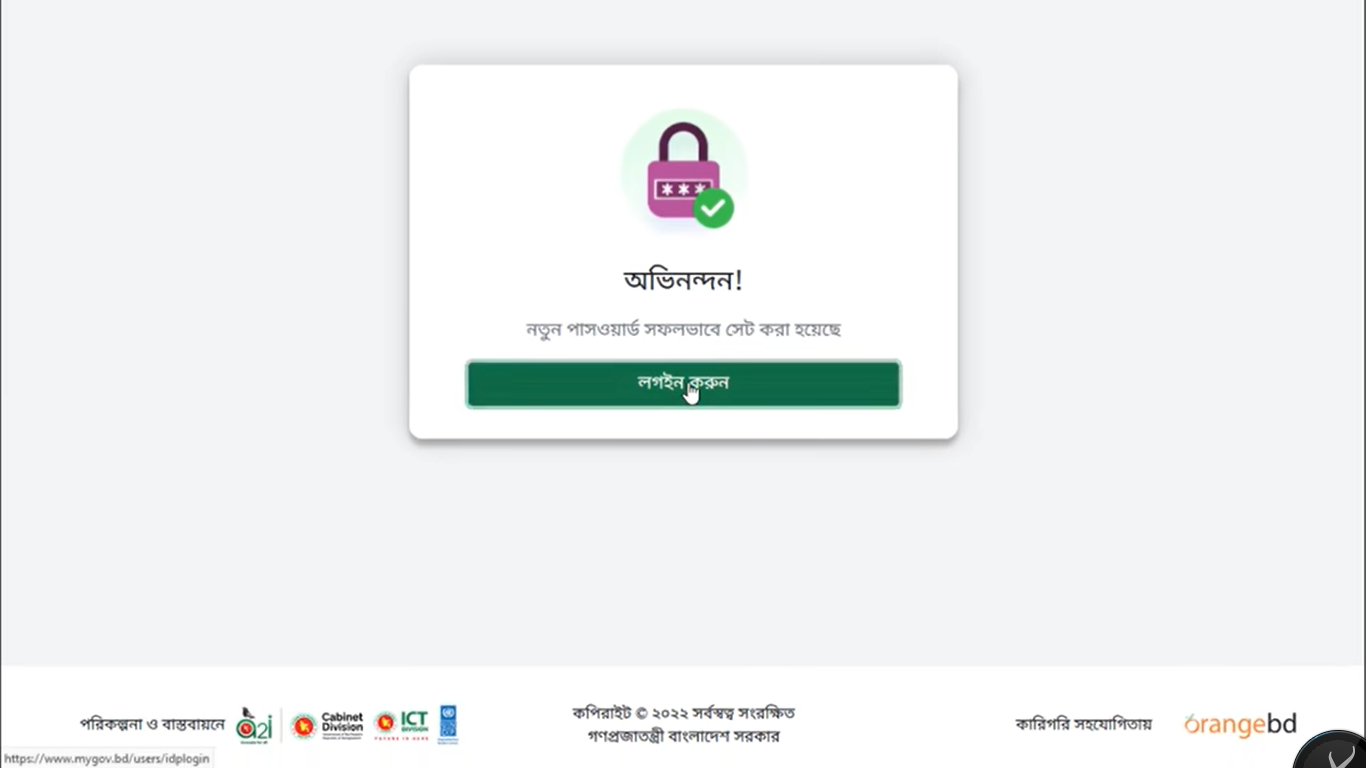1366x768 pixels.
Task: Click the red emblem beside ICT text
Action: click(x=385, y=723)
